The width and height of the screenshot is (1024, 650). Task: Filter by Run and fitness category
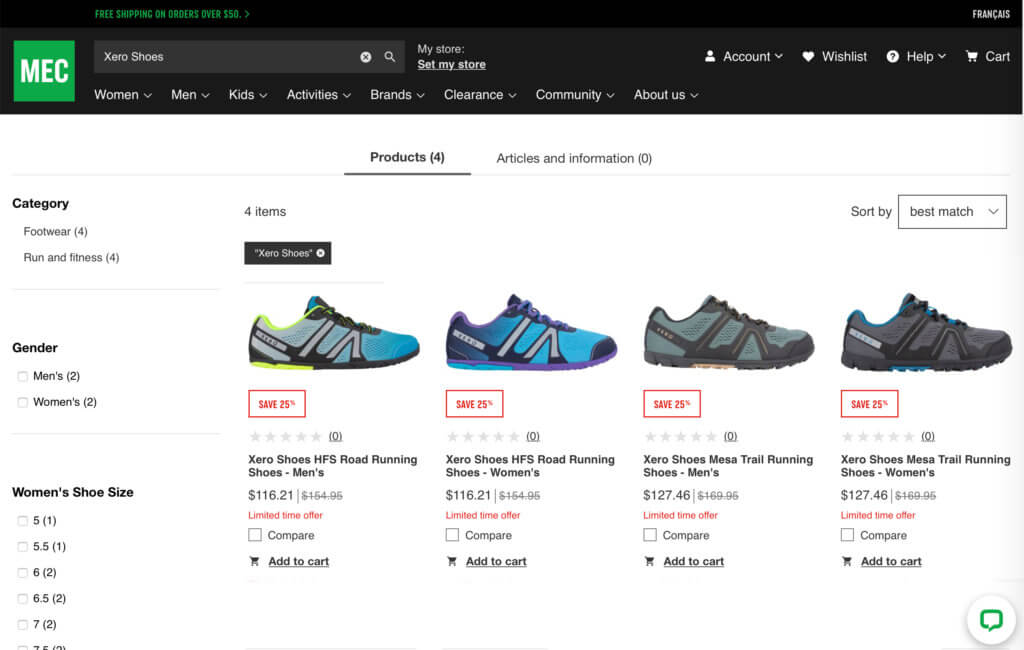pos(71,257)
